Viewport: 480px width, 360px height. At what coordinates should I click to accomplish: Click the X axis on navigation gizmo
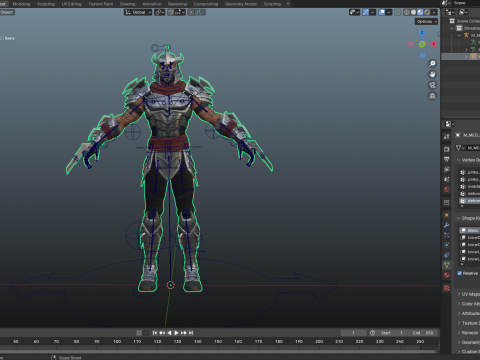click(434, 44)
